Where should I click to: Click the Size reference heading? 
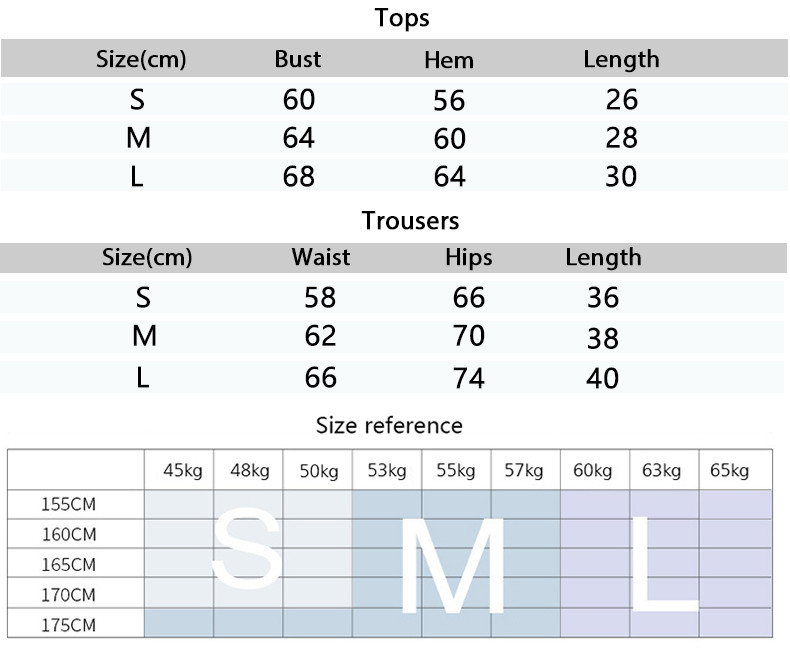[x=389, y=426]
